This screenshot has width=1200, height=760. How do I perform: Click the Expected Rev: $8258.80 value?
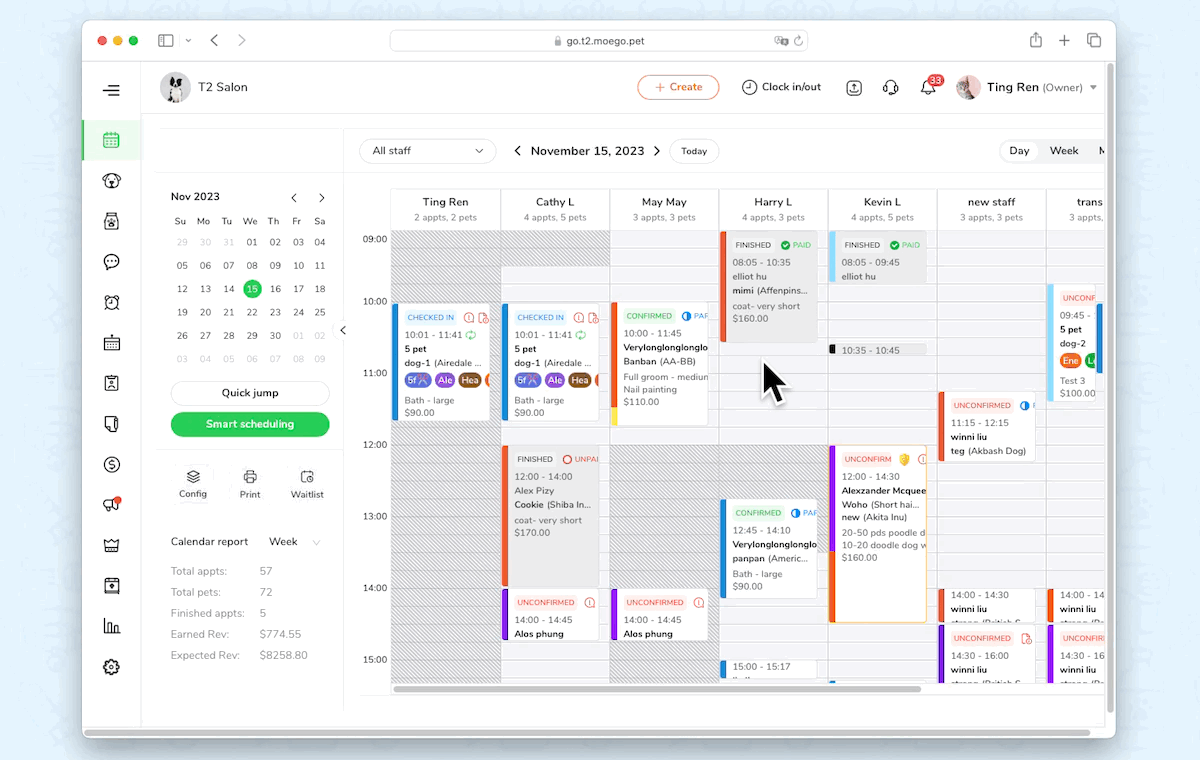pyautogui.click(x=283, y=656)
